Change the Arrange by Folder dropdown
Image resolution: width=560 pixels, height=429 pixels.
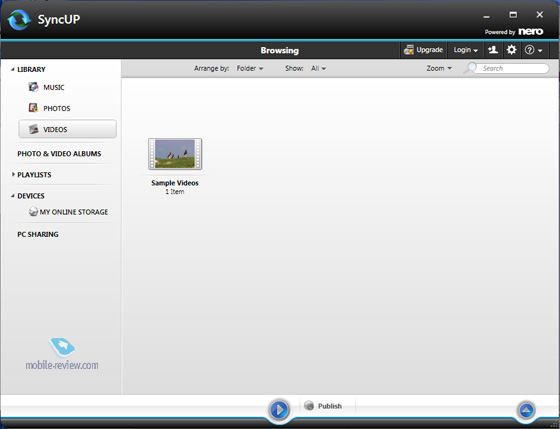click(x=250, y=68)
